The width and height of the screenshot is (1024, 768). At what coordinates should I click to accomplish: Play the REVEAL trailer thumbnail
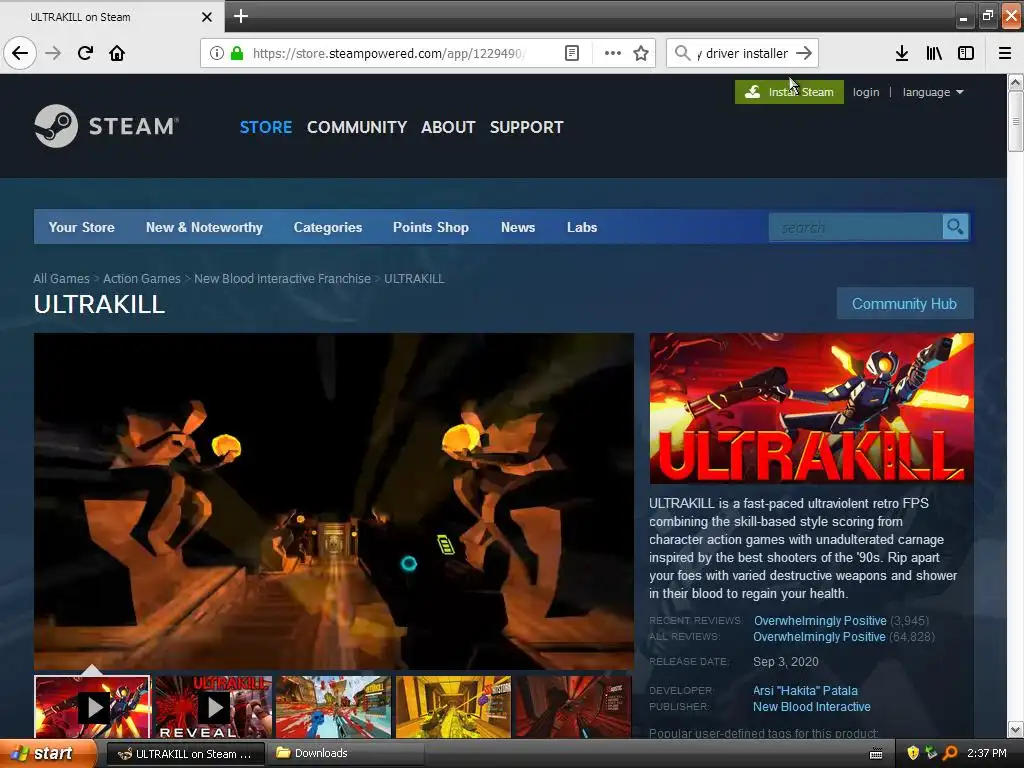click(213, 707)
